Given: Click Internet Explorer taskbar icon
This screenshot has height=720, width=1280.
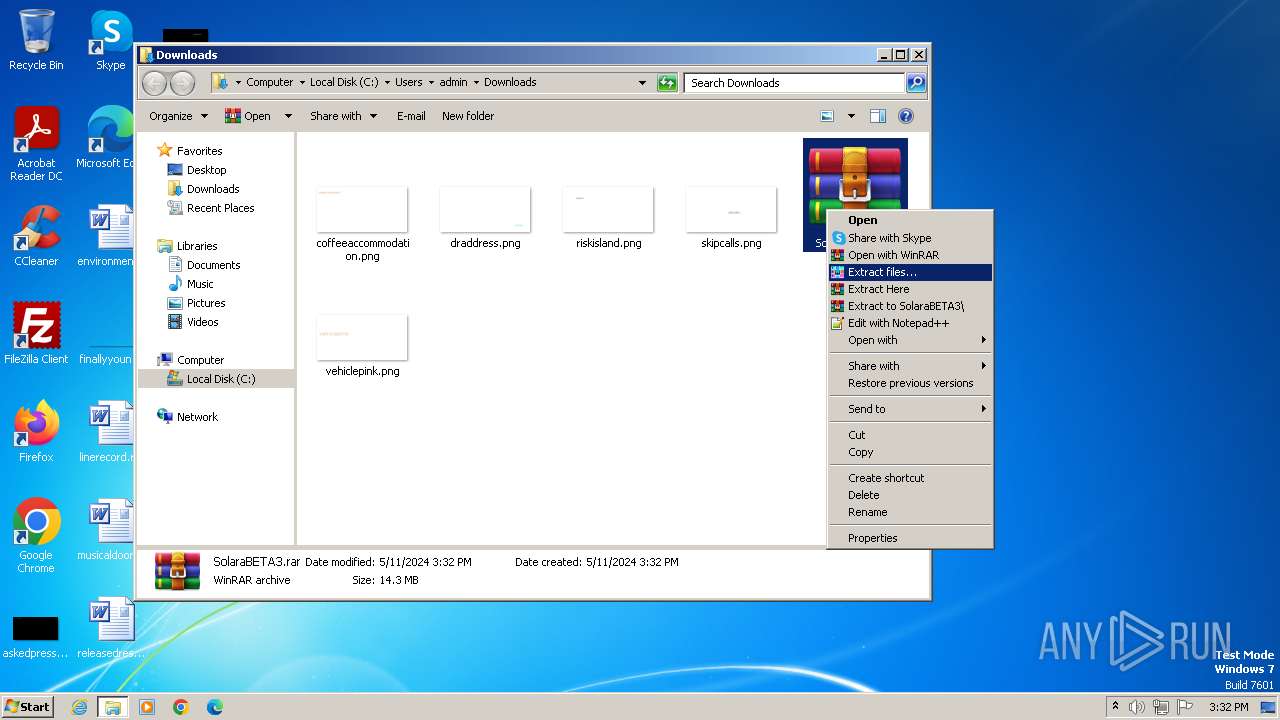Looking at the screenshot, I should click(x=79, y=707).
